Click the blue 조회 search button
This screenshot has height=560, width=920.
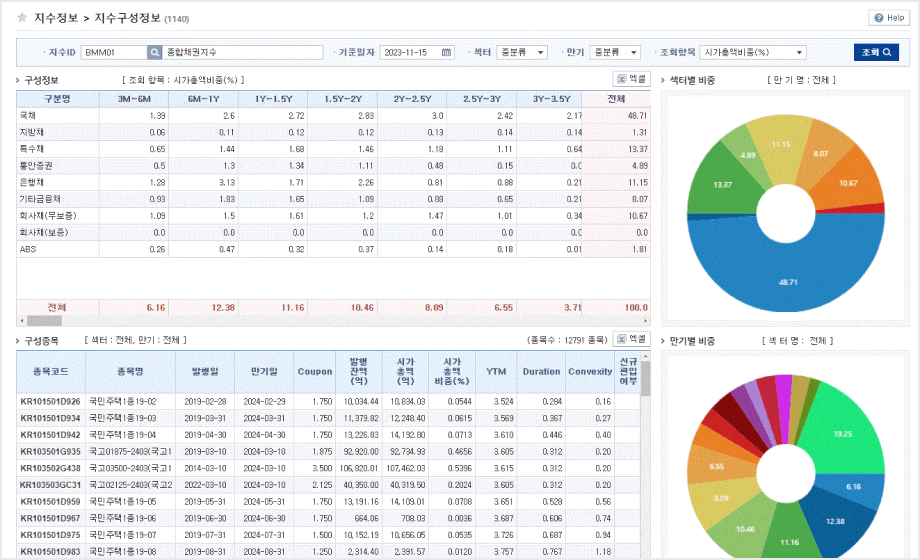click(x=876, y=52)
